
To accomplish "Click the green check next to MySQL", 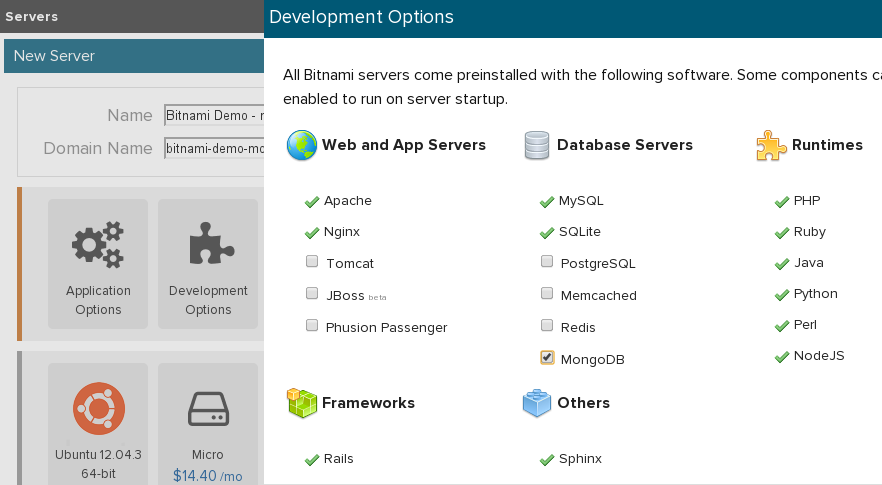I will 547,201.
